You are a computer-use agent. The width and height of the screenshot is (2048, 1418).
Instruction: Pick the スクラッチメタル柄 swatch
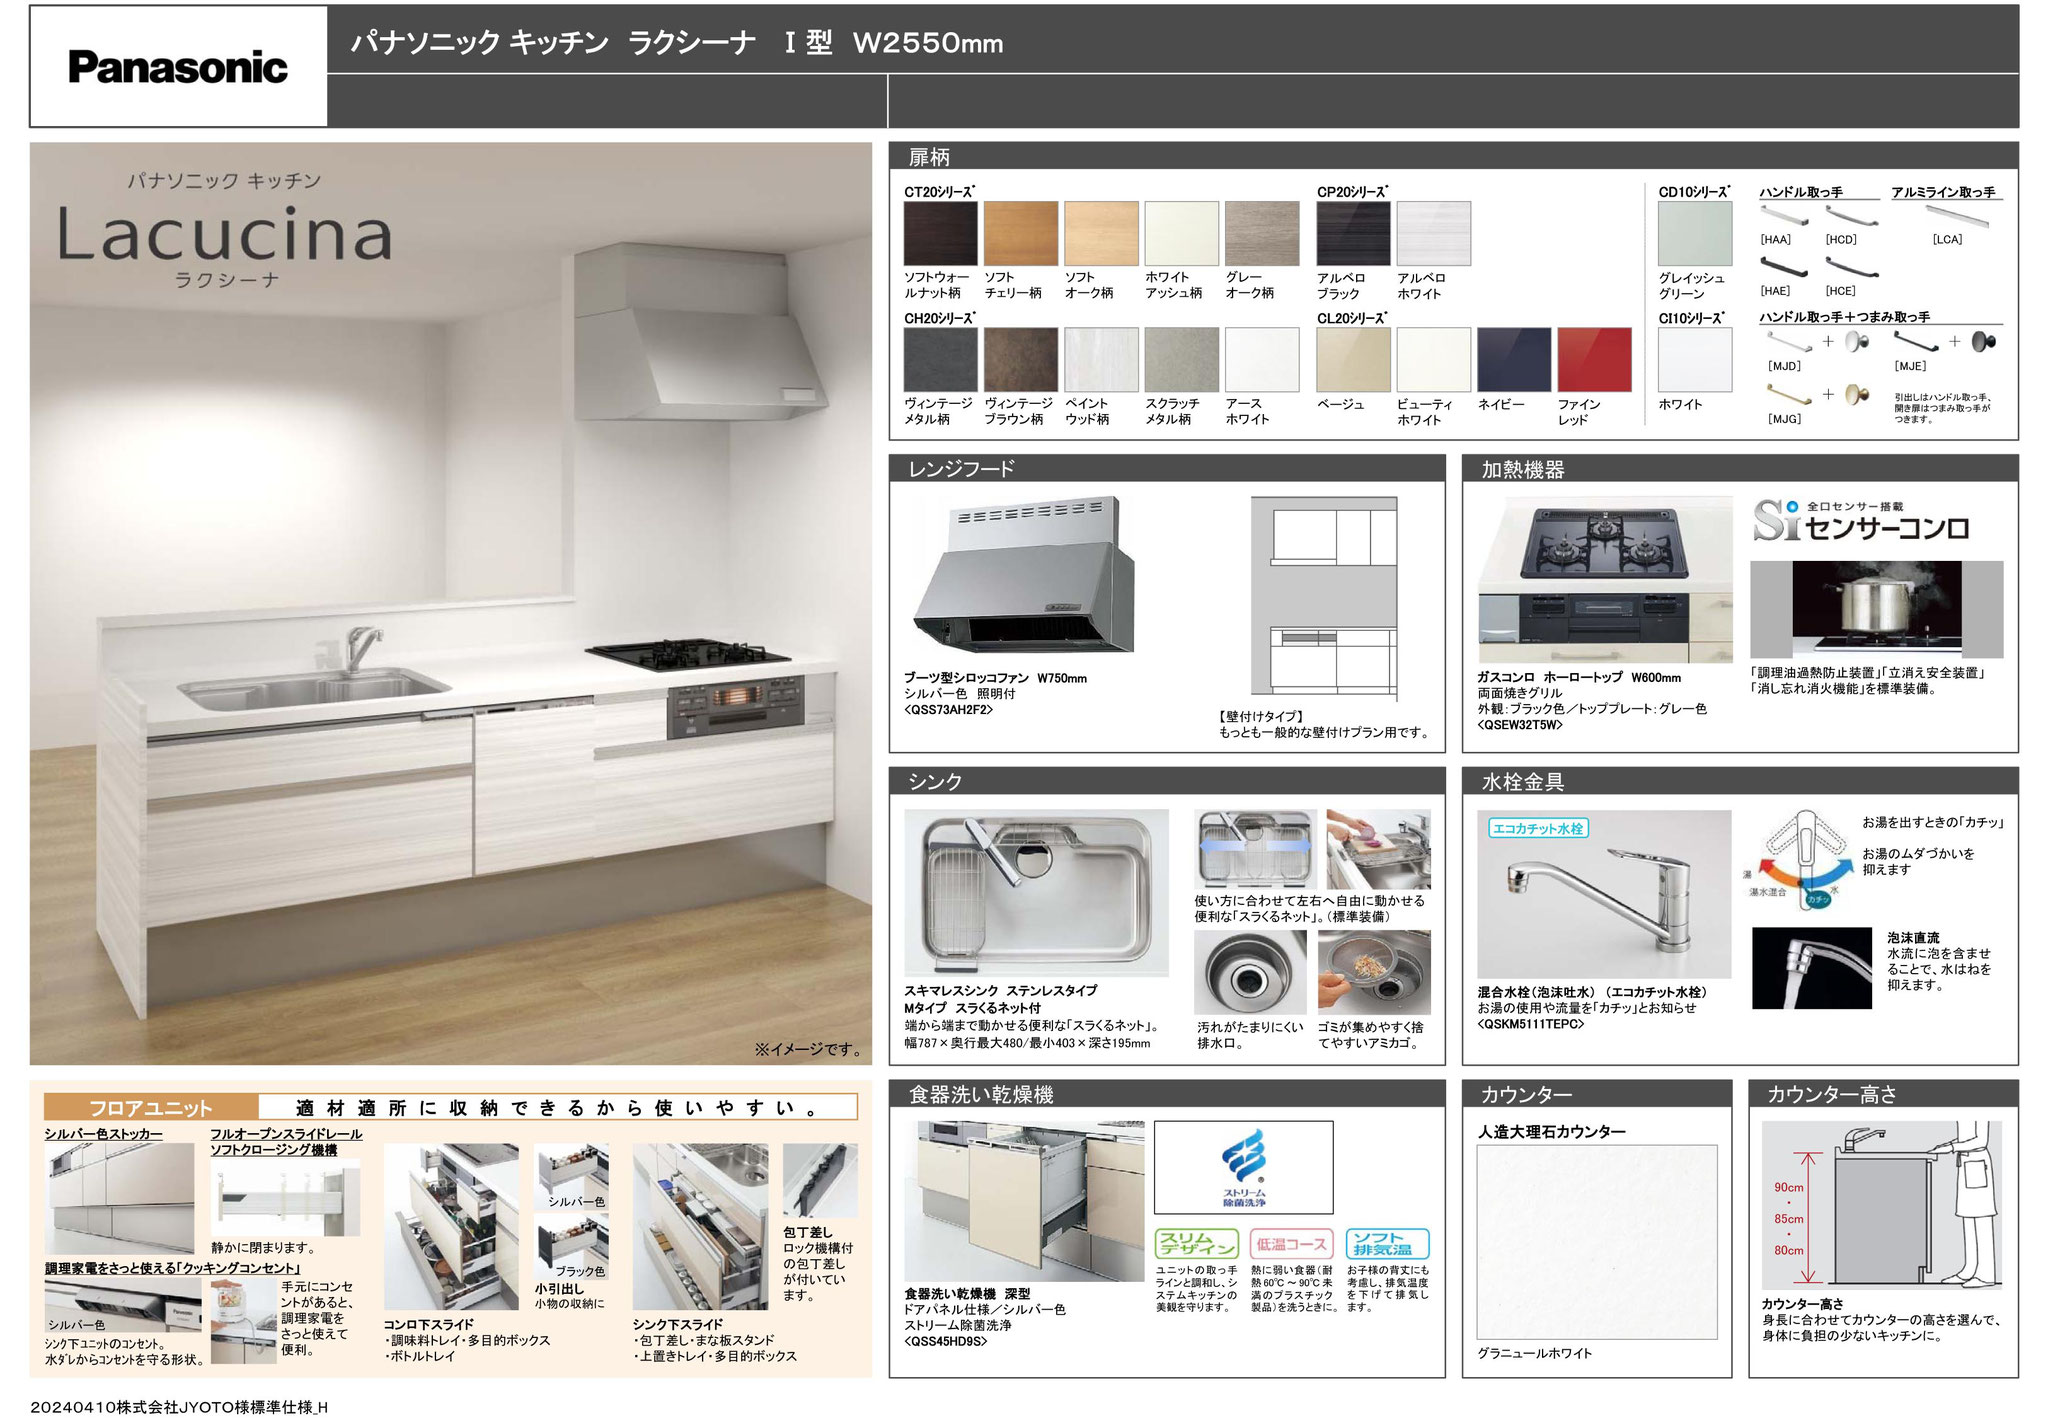[x=1181, y=359]
